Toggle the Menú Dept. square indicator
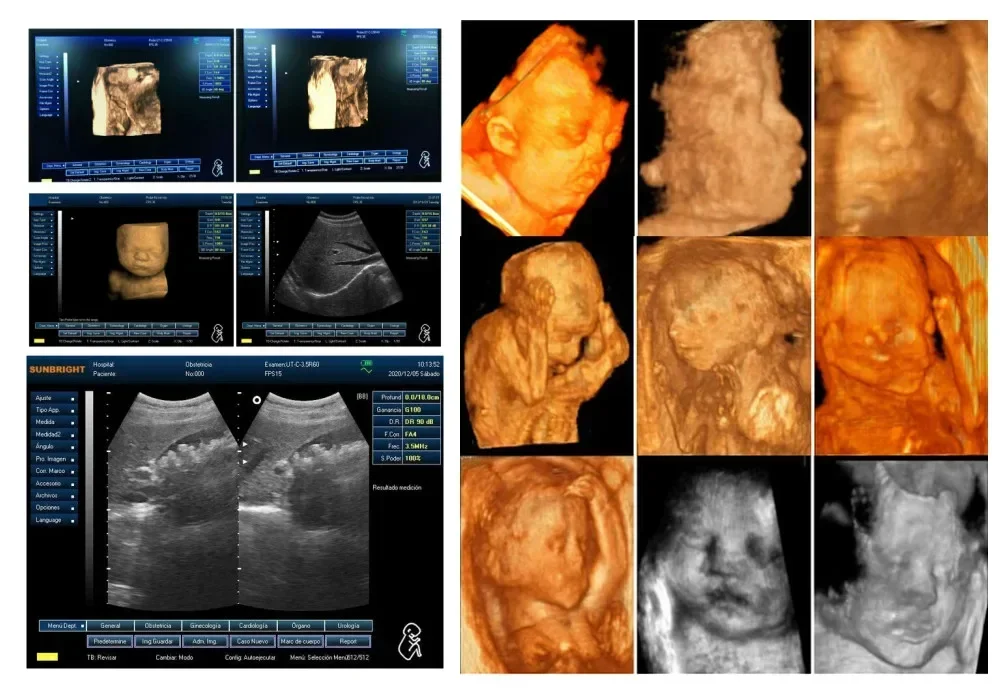The image size is (1008, 695). 82,626
